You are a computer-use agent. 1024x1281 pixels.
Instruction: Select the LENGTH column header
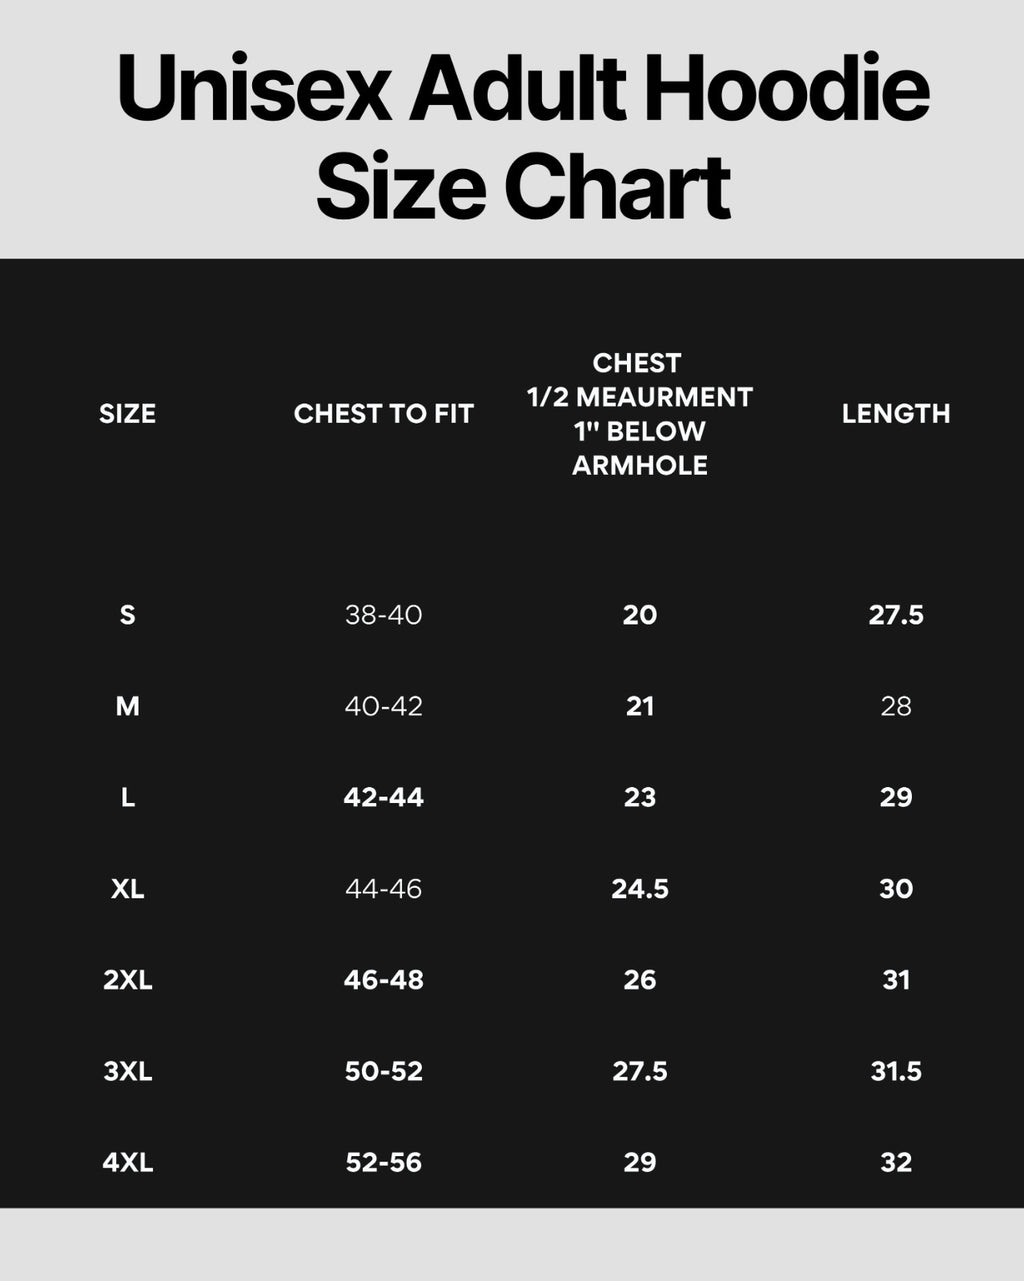[896, 414]
